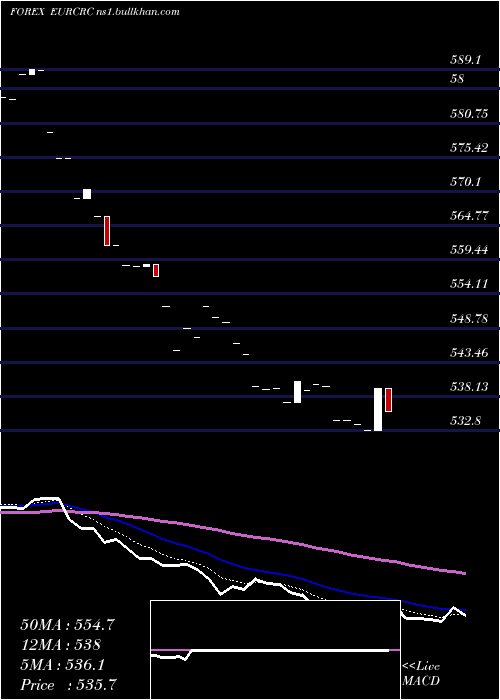Screen dimensions: 500x700
Task: Click the <<Live MACD label
Action: pos(421,673)
